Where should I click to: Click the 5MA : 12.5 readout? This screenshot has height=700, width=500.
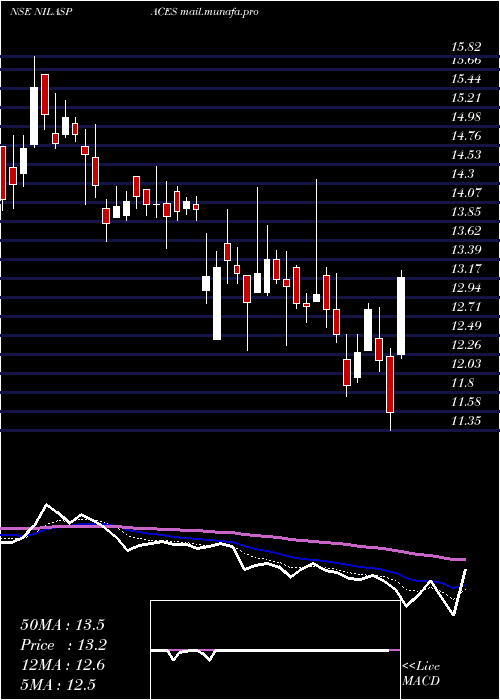point(58,684)
